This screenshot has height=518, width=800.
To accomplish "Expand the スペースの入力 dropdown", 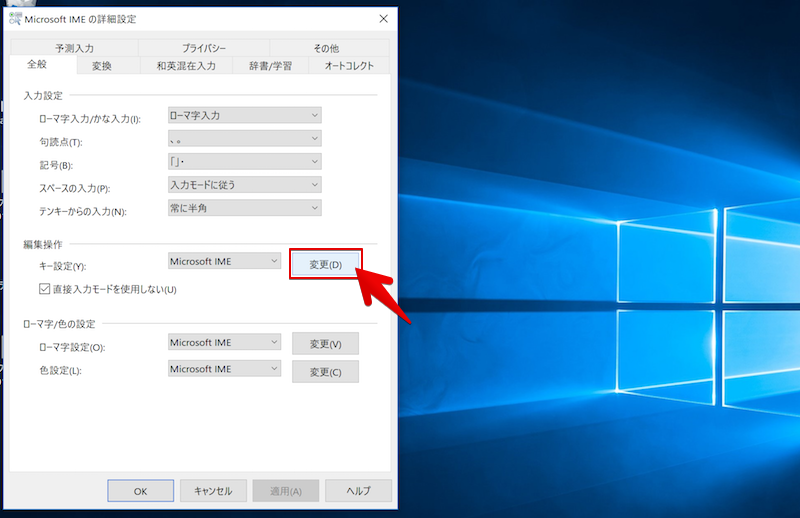I will click(x=245, y=185).
